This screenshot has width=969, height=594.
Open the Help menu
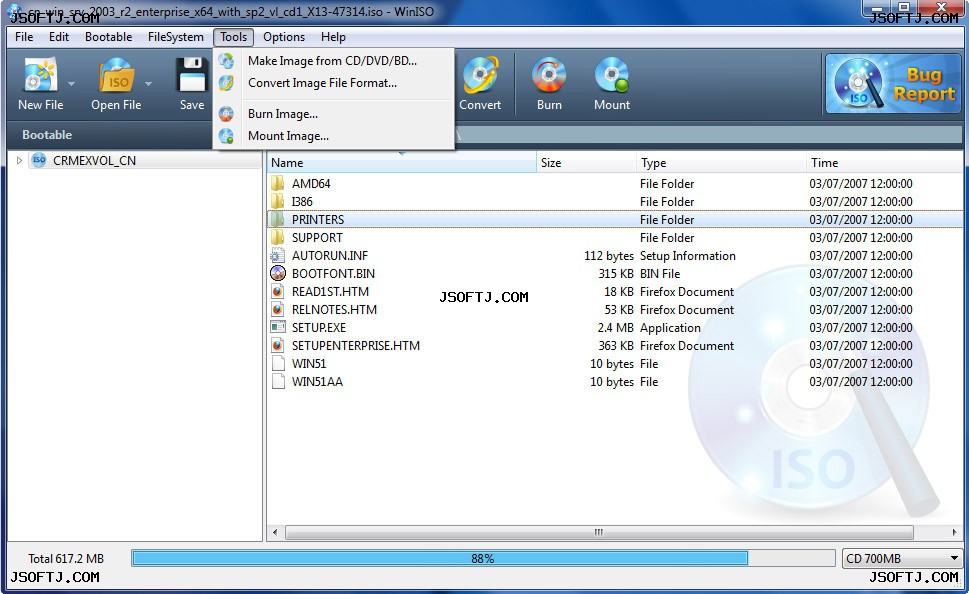(x=333, y=37)
